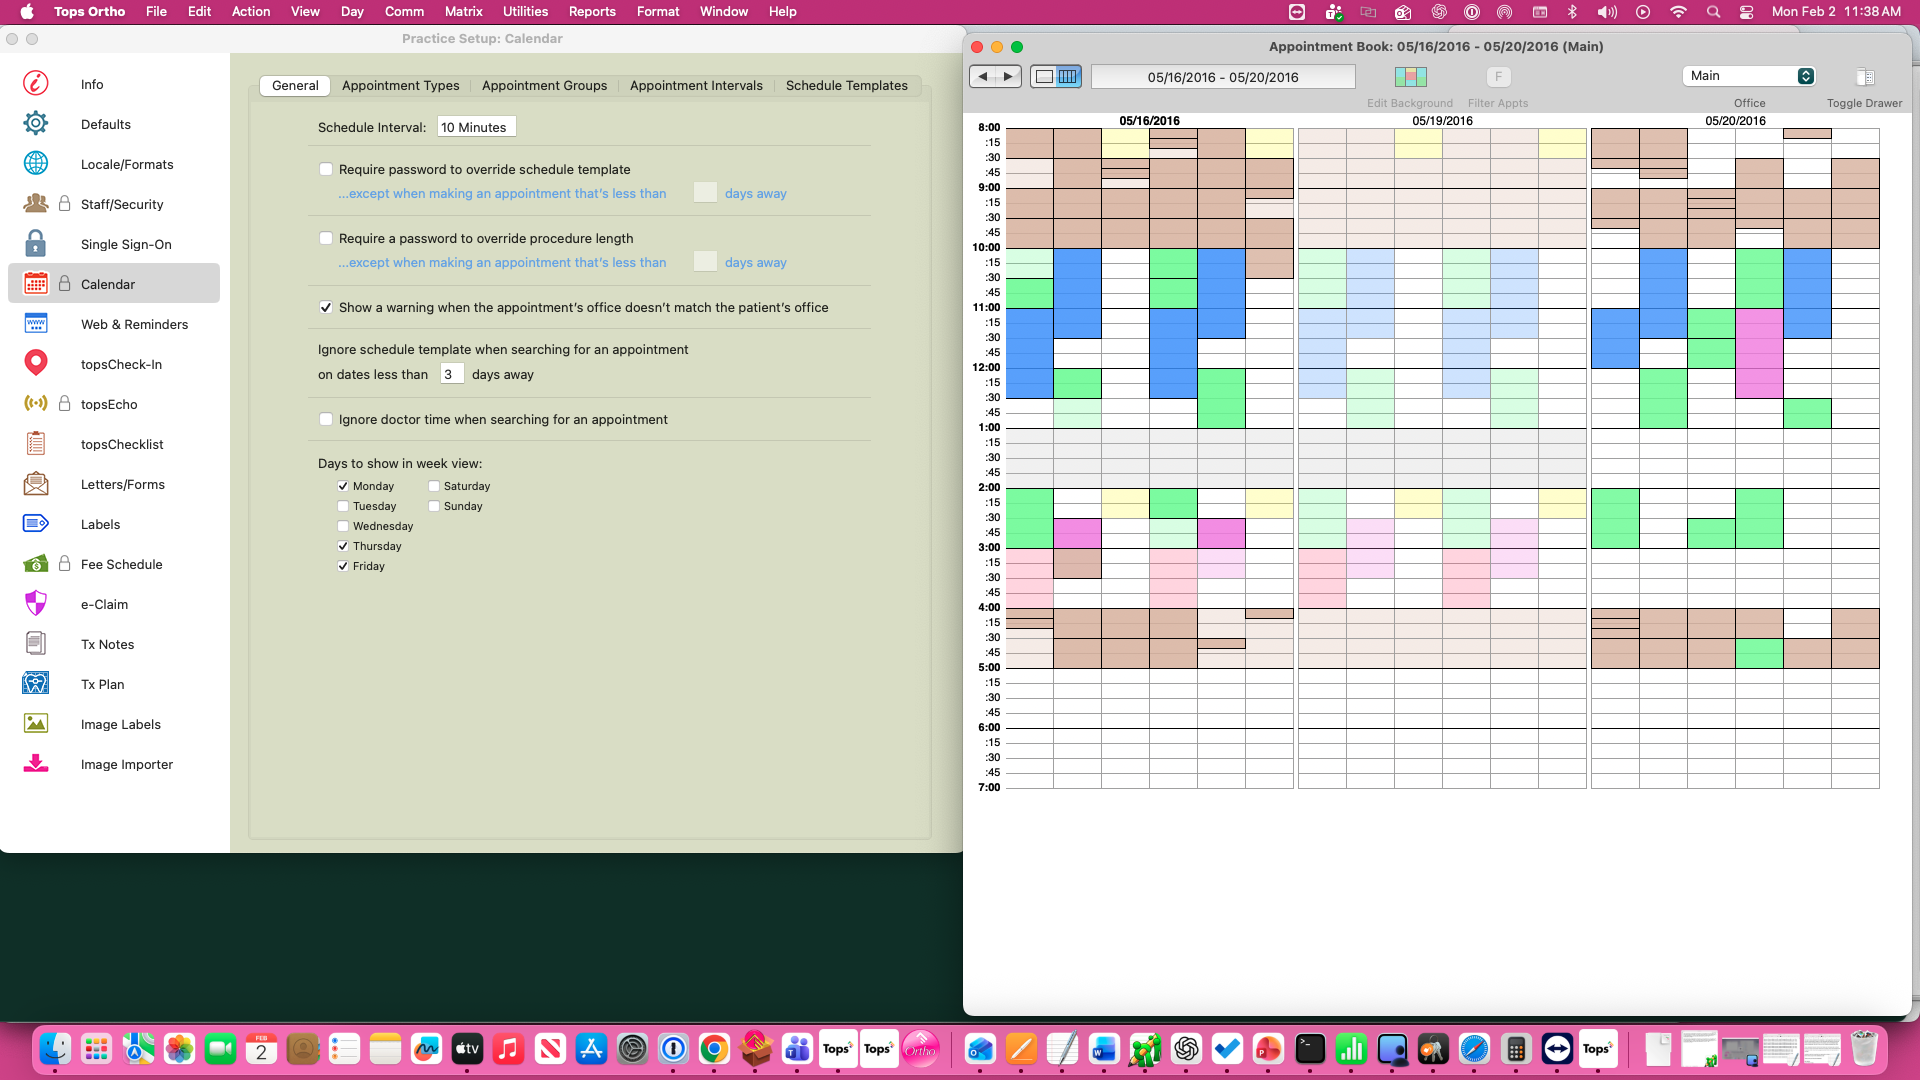
Task: Go to next week with right arrow
Action: pyautogui.click(x=1008, y=77)
